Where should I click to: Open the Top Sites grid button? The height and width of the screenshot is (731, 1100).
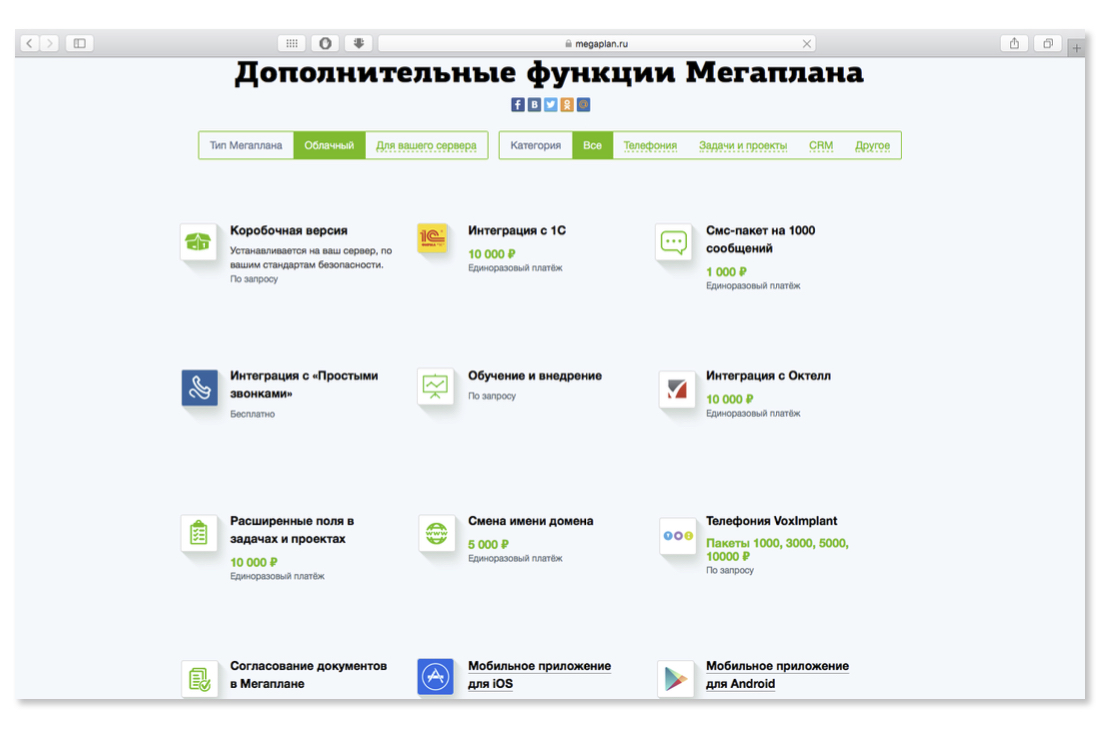[x=292, y=43]
